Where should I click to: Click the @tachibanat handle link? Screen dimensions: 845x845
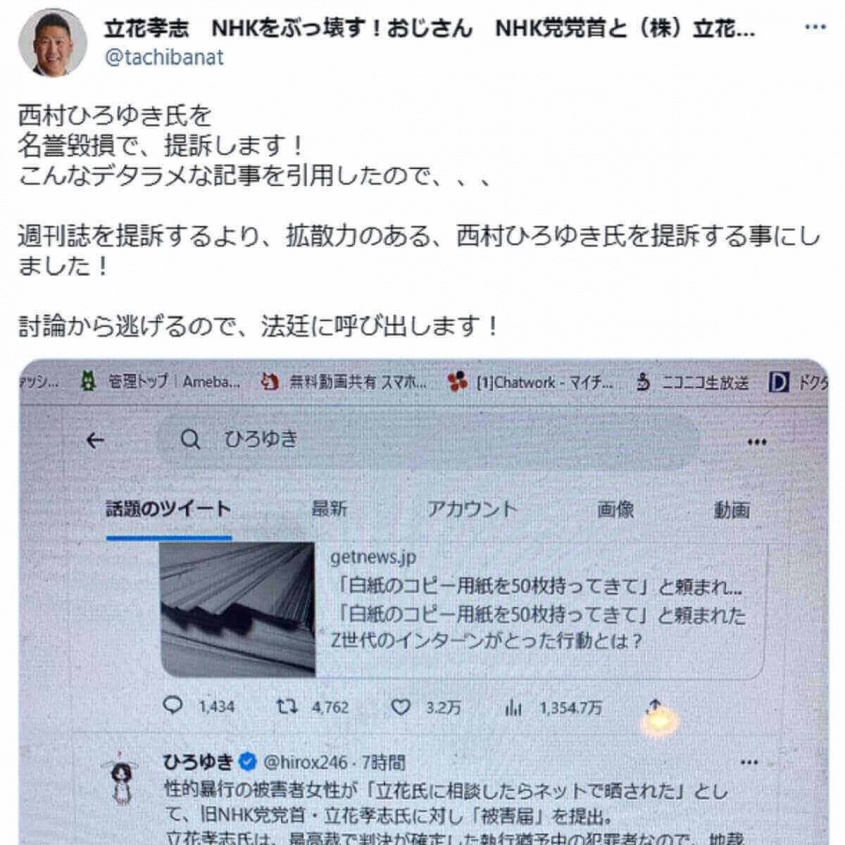click(x=164, y=57)
